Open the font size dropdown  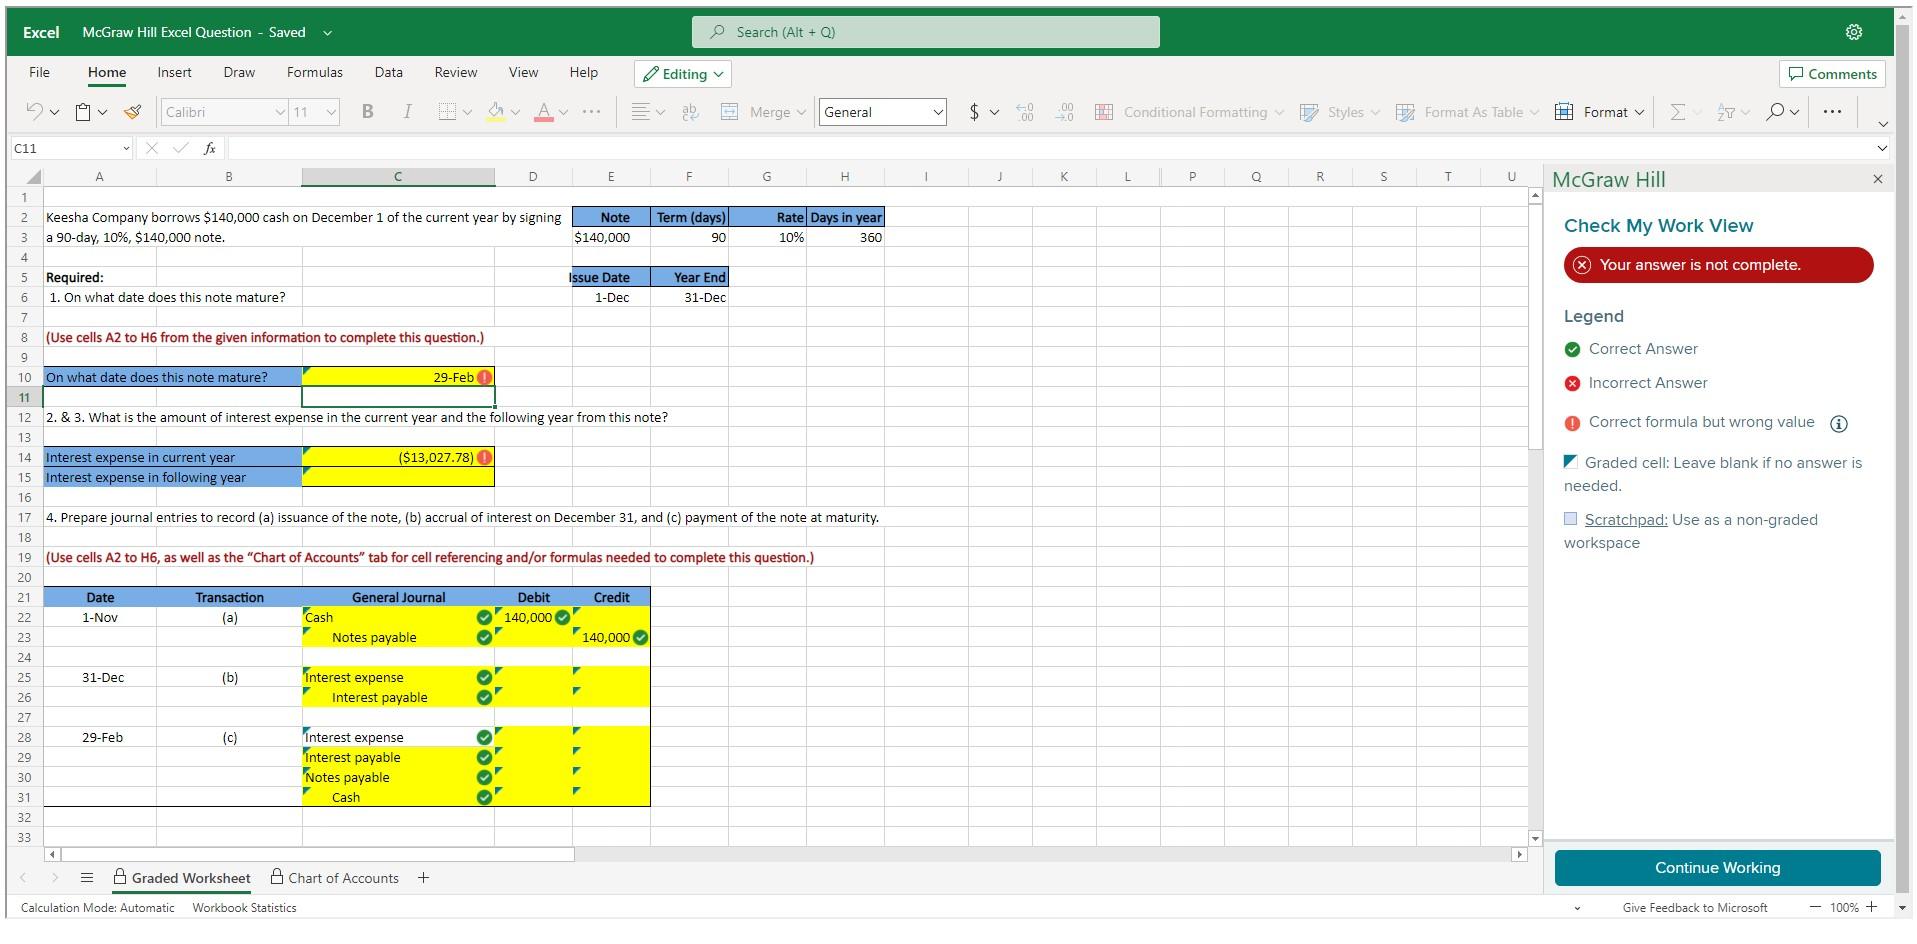pos(331,112)
